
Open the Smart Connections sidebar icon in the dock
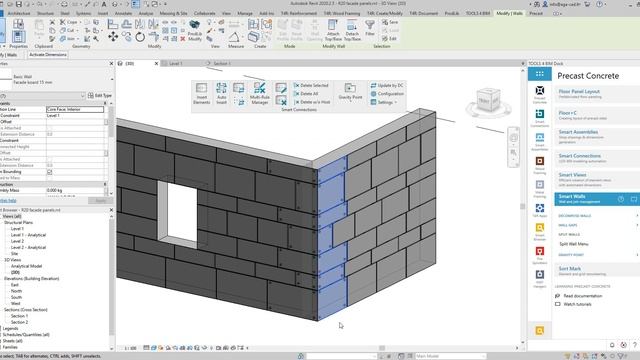540,118
